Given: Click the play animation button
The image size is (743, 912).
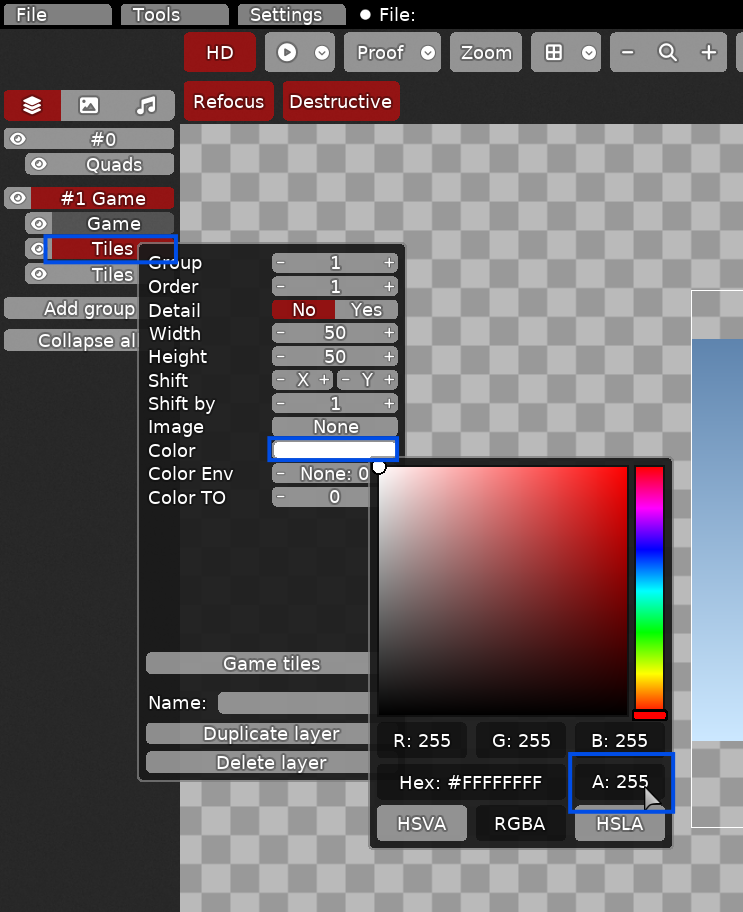Looking at the screenshot, I should (286, 52).
